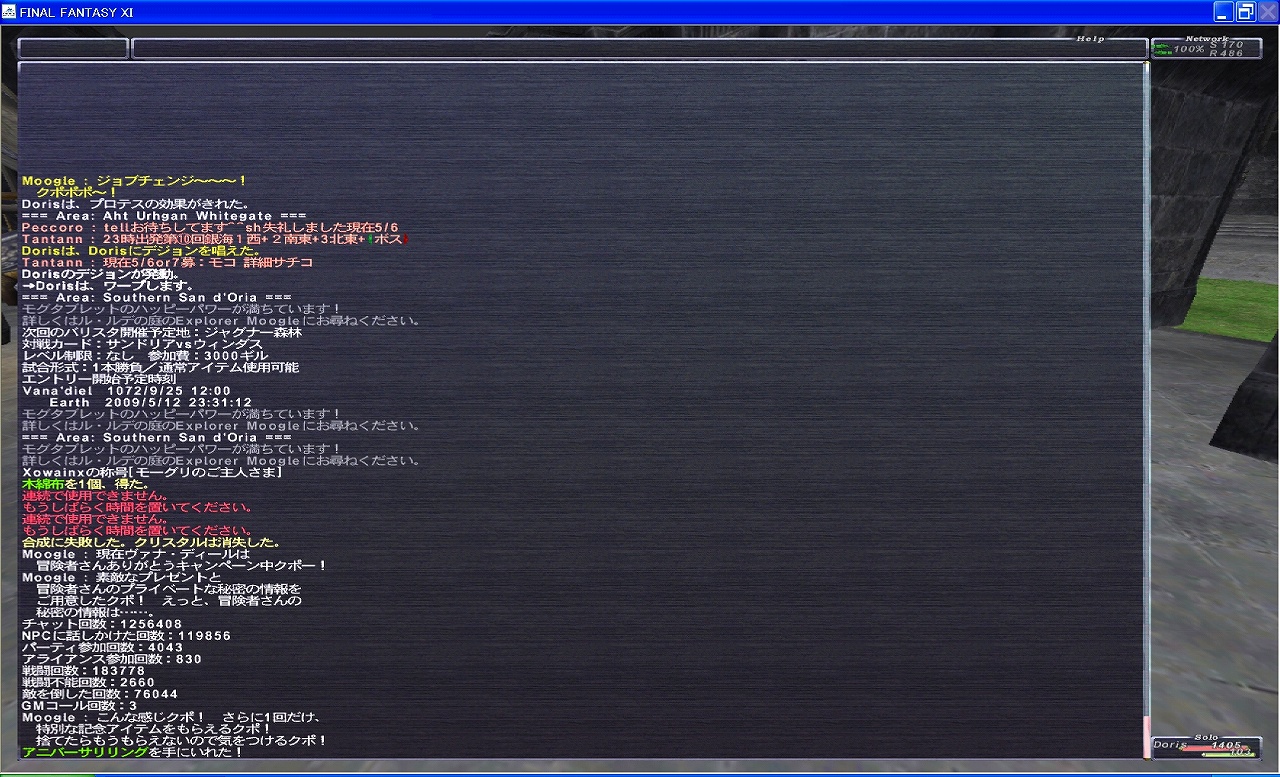Click the chat log scrollbar
The height and width of the screenshot is (777, 1280).
pos(1147,409)
